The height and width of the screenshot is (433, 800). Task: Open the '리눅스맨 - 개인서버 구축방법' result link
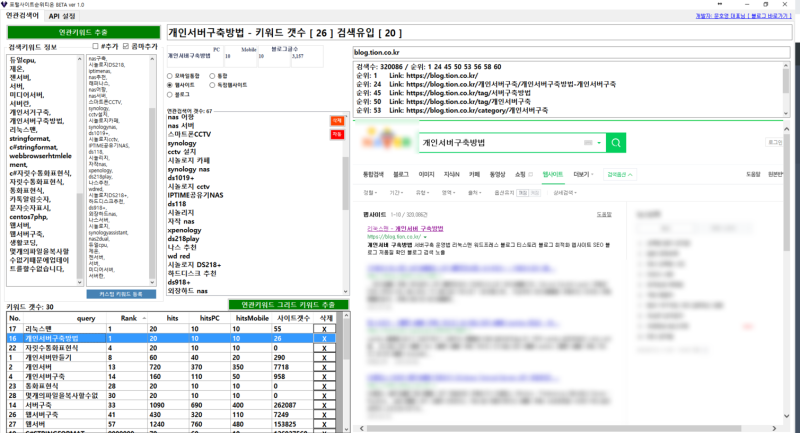coord(405,228)
